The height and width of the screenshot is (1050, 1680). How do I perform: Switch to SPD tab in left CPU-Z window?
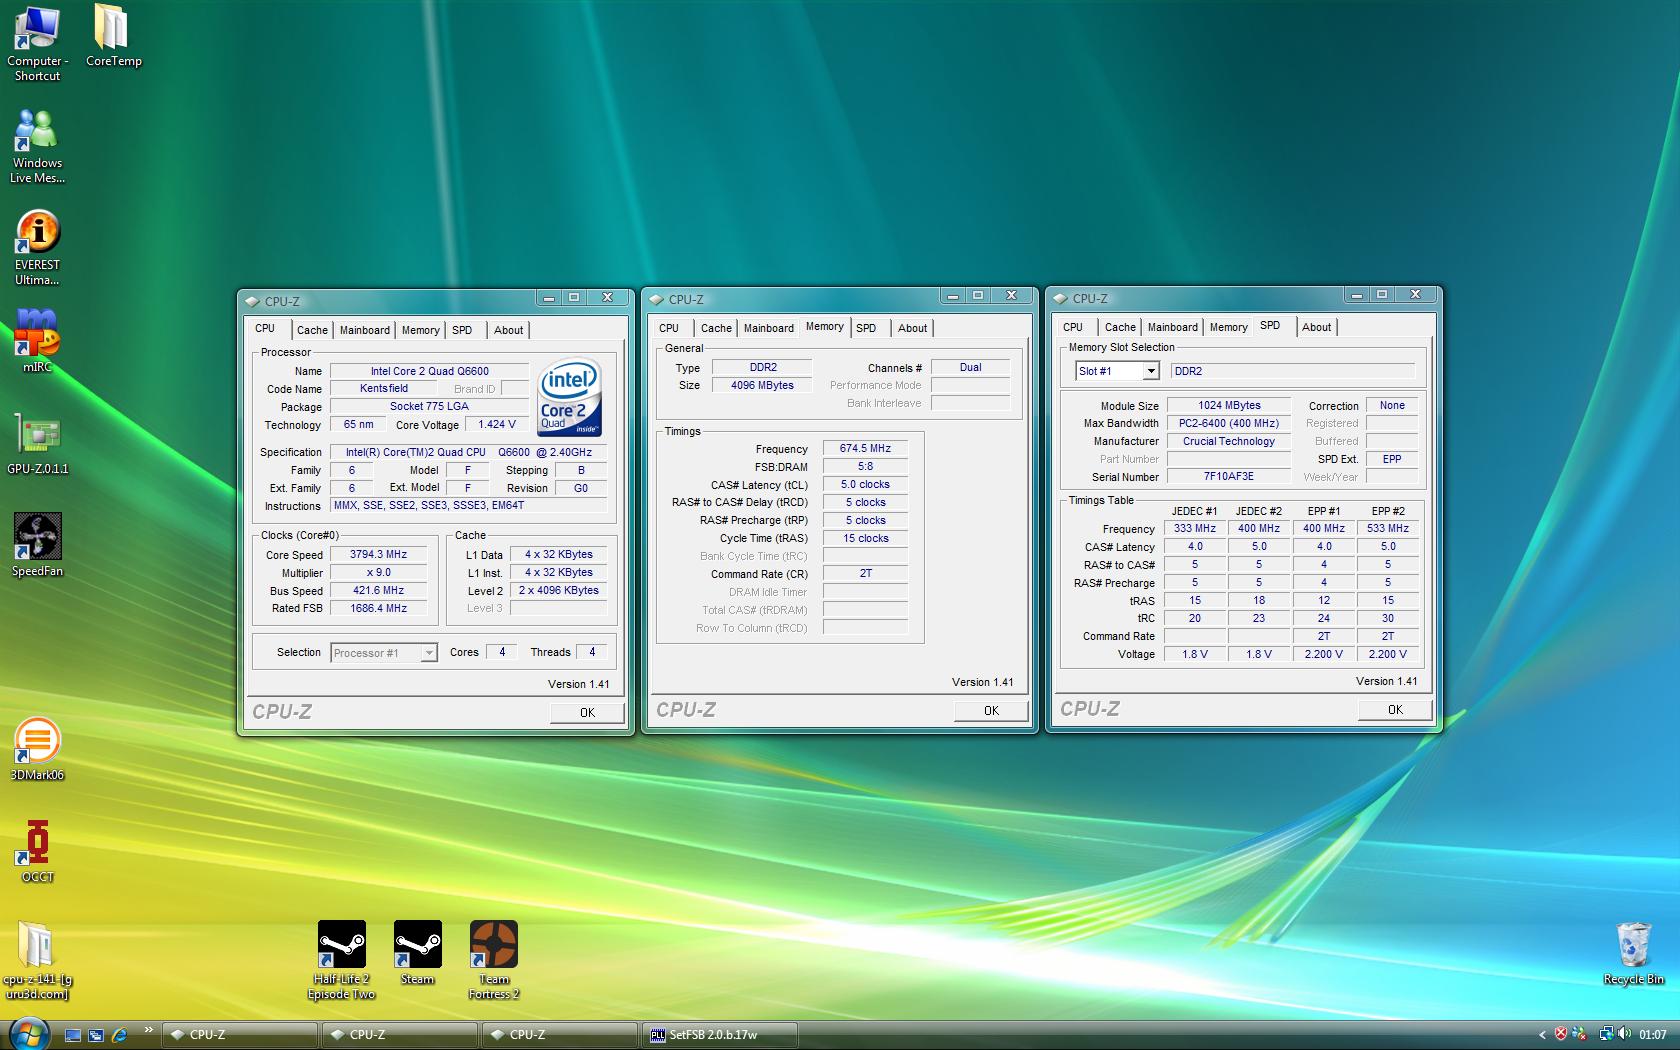(x=462, y=330)
